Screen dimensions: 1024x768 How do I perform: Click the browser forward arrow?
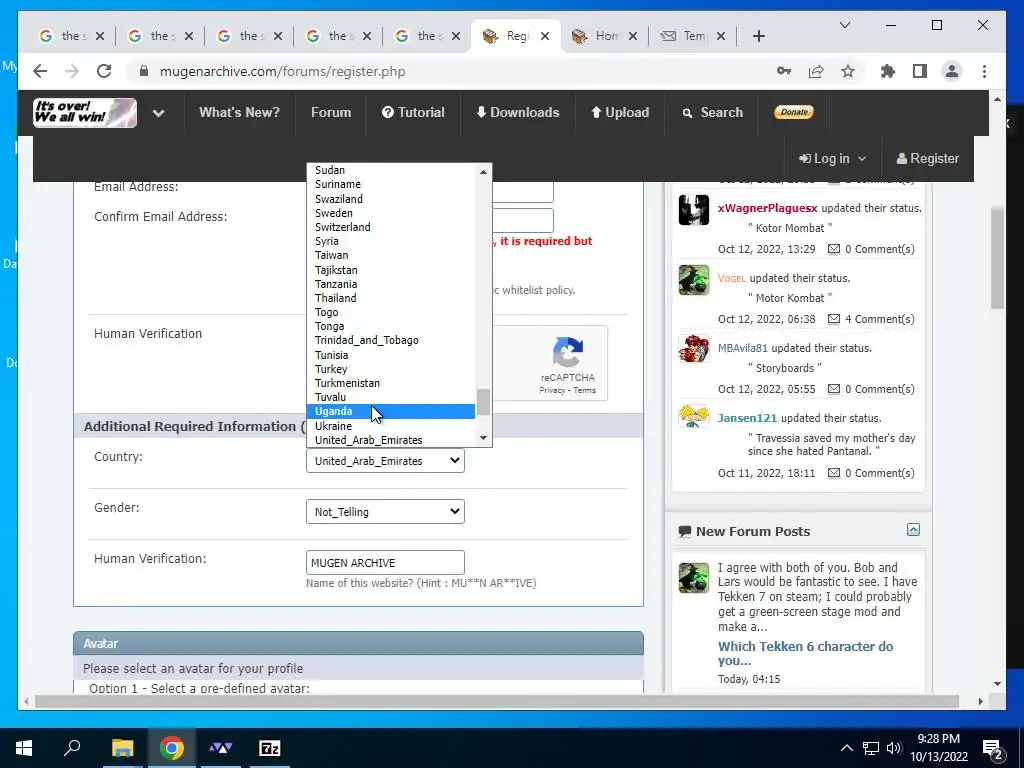72,71
